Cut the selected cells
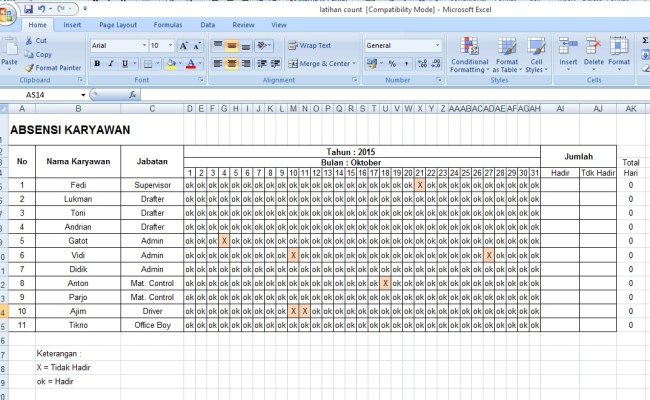 point(36,41)
